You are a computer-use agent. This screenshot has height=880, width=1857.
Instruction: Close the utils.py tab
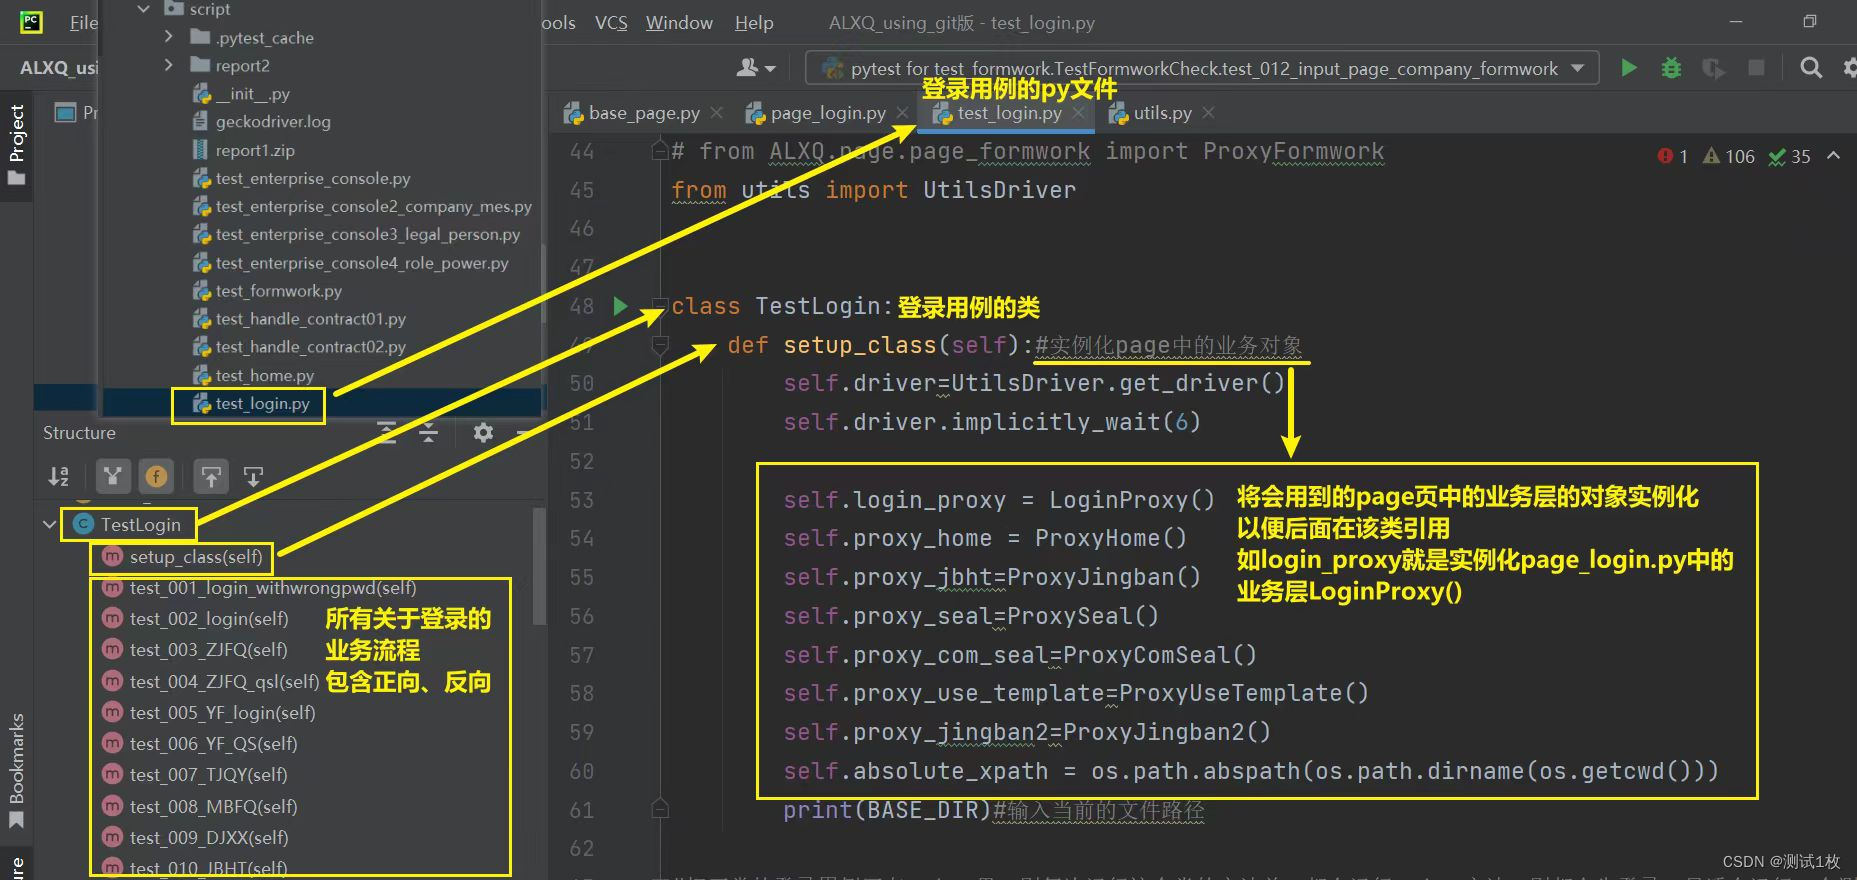click(x=1208, y=113)
